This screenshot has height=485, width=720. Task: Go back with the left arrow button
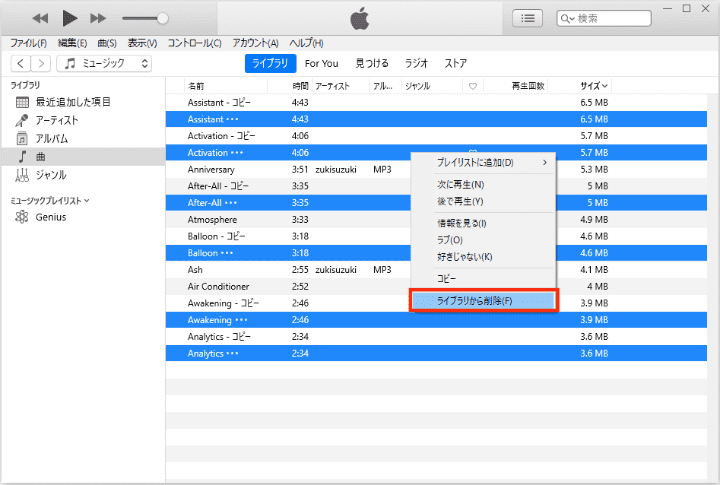click(x=20, y=63)
